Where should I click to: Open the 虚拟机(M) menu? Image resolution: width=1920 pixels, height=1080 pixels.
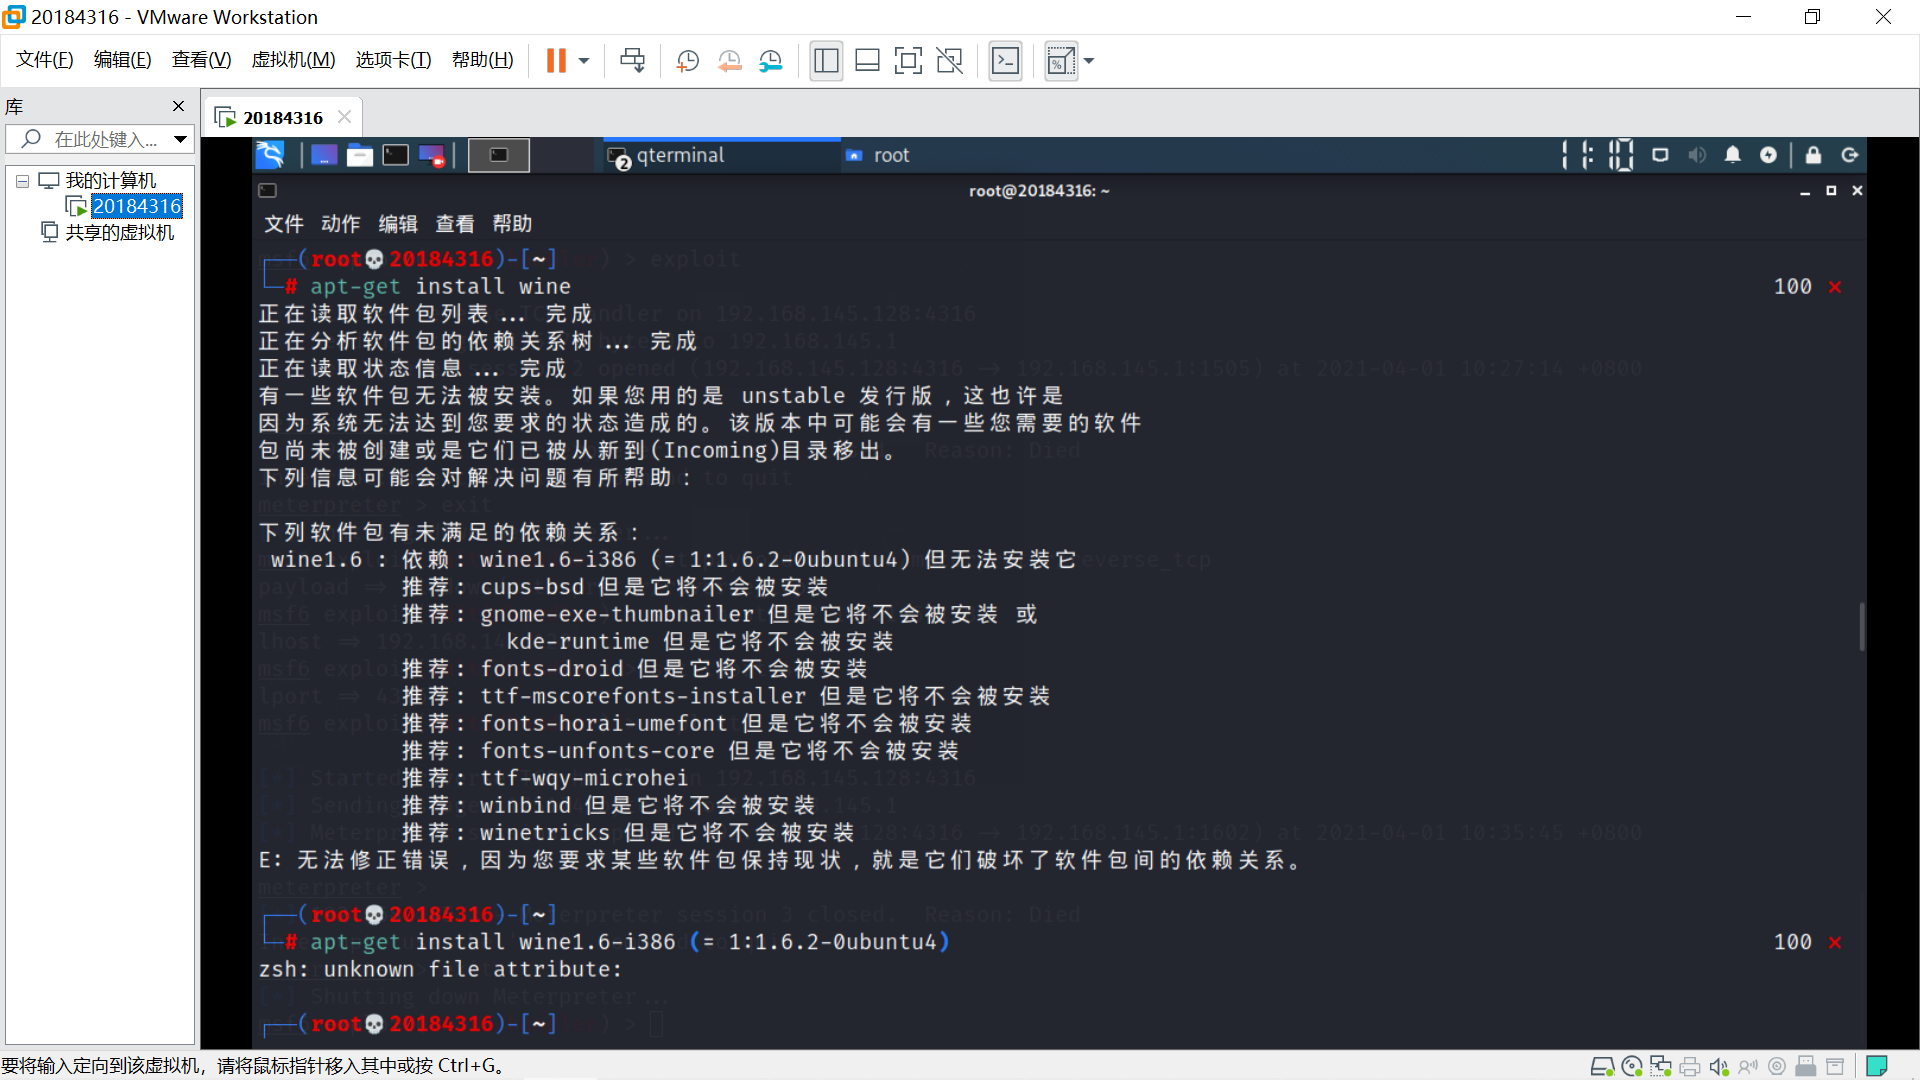click(x=293, y=60)
